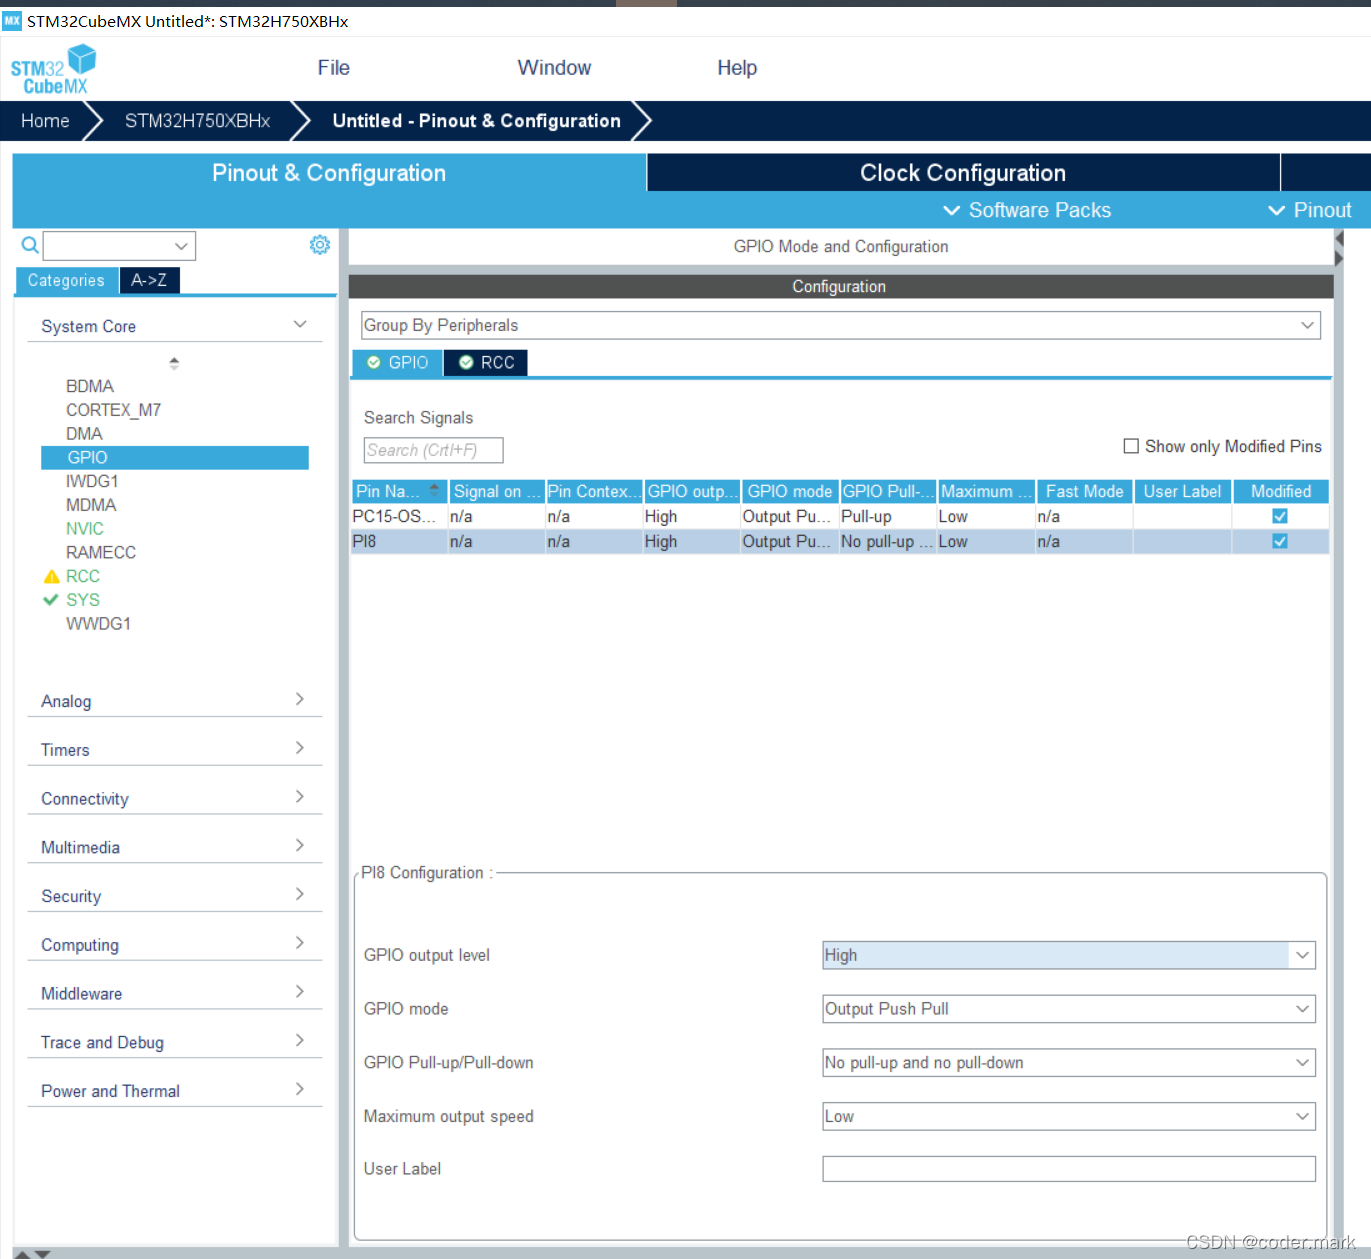The height and width of the screenshot is (1259, 1371).
Task: Open the File menu
Action: point(334,68)
